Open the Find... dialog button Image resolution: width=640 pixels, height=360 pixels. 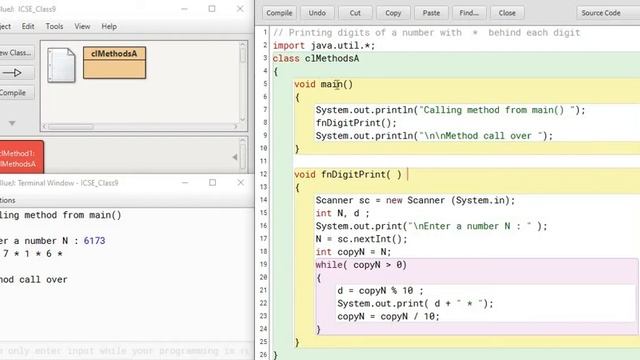[x=469, y=13]
